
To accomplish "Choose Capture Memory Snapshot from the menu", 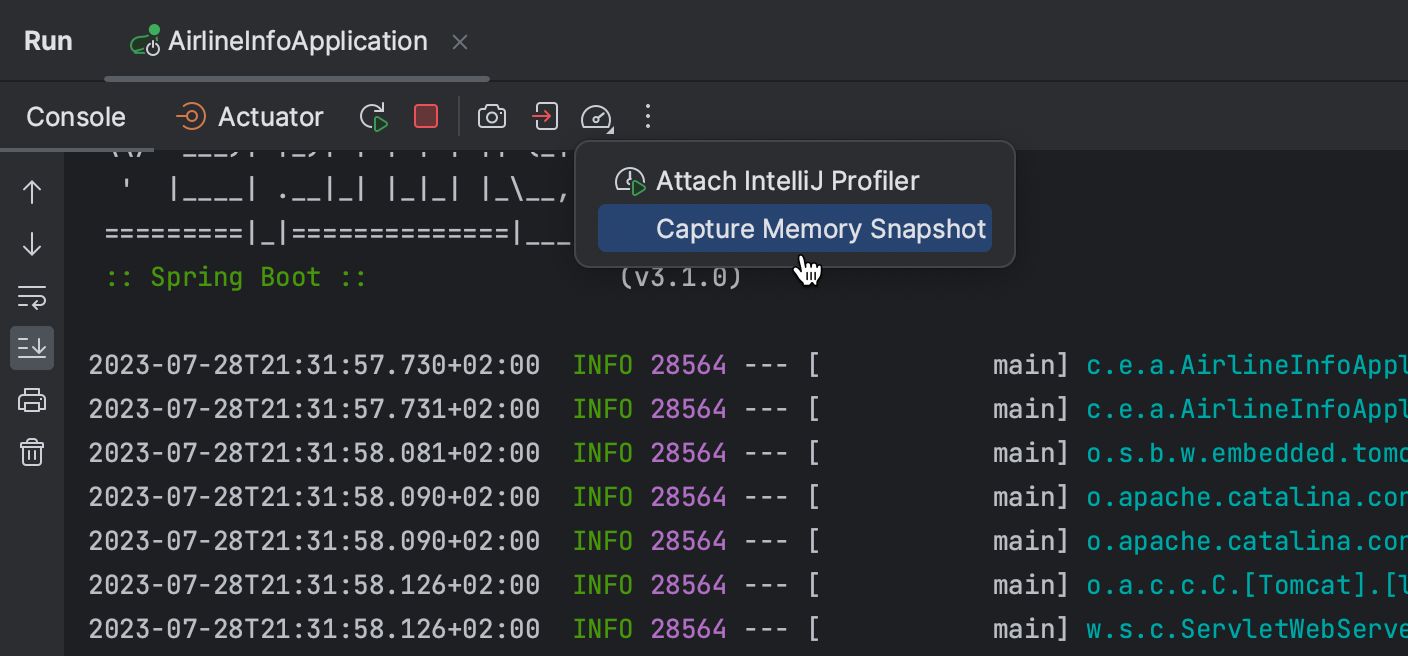I will (x=820, y=228).
